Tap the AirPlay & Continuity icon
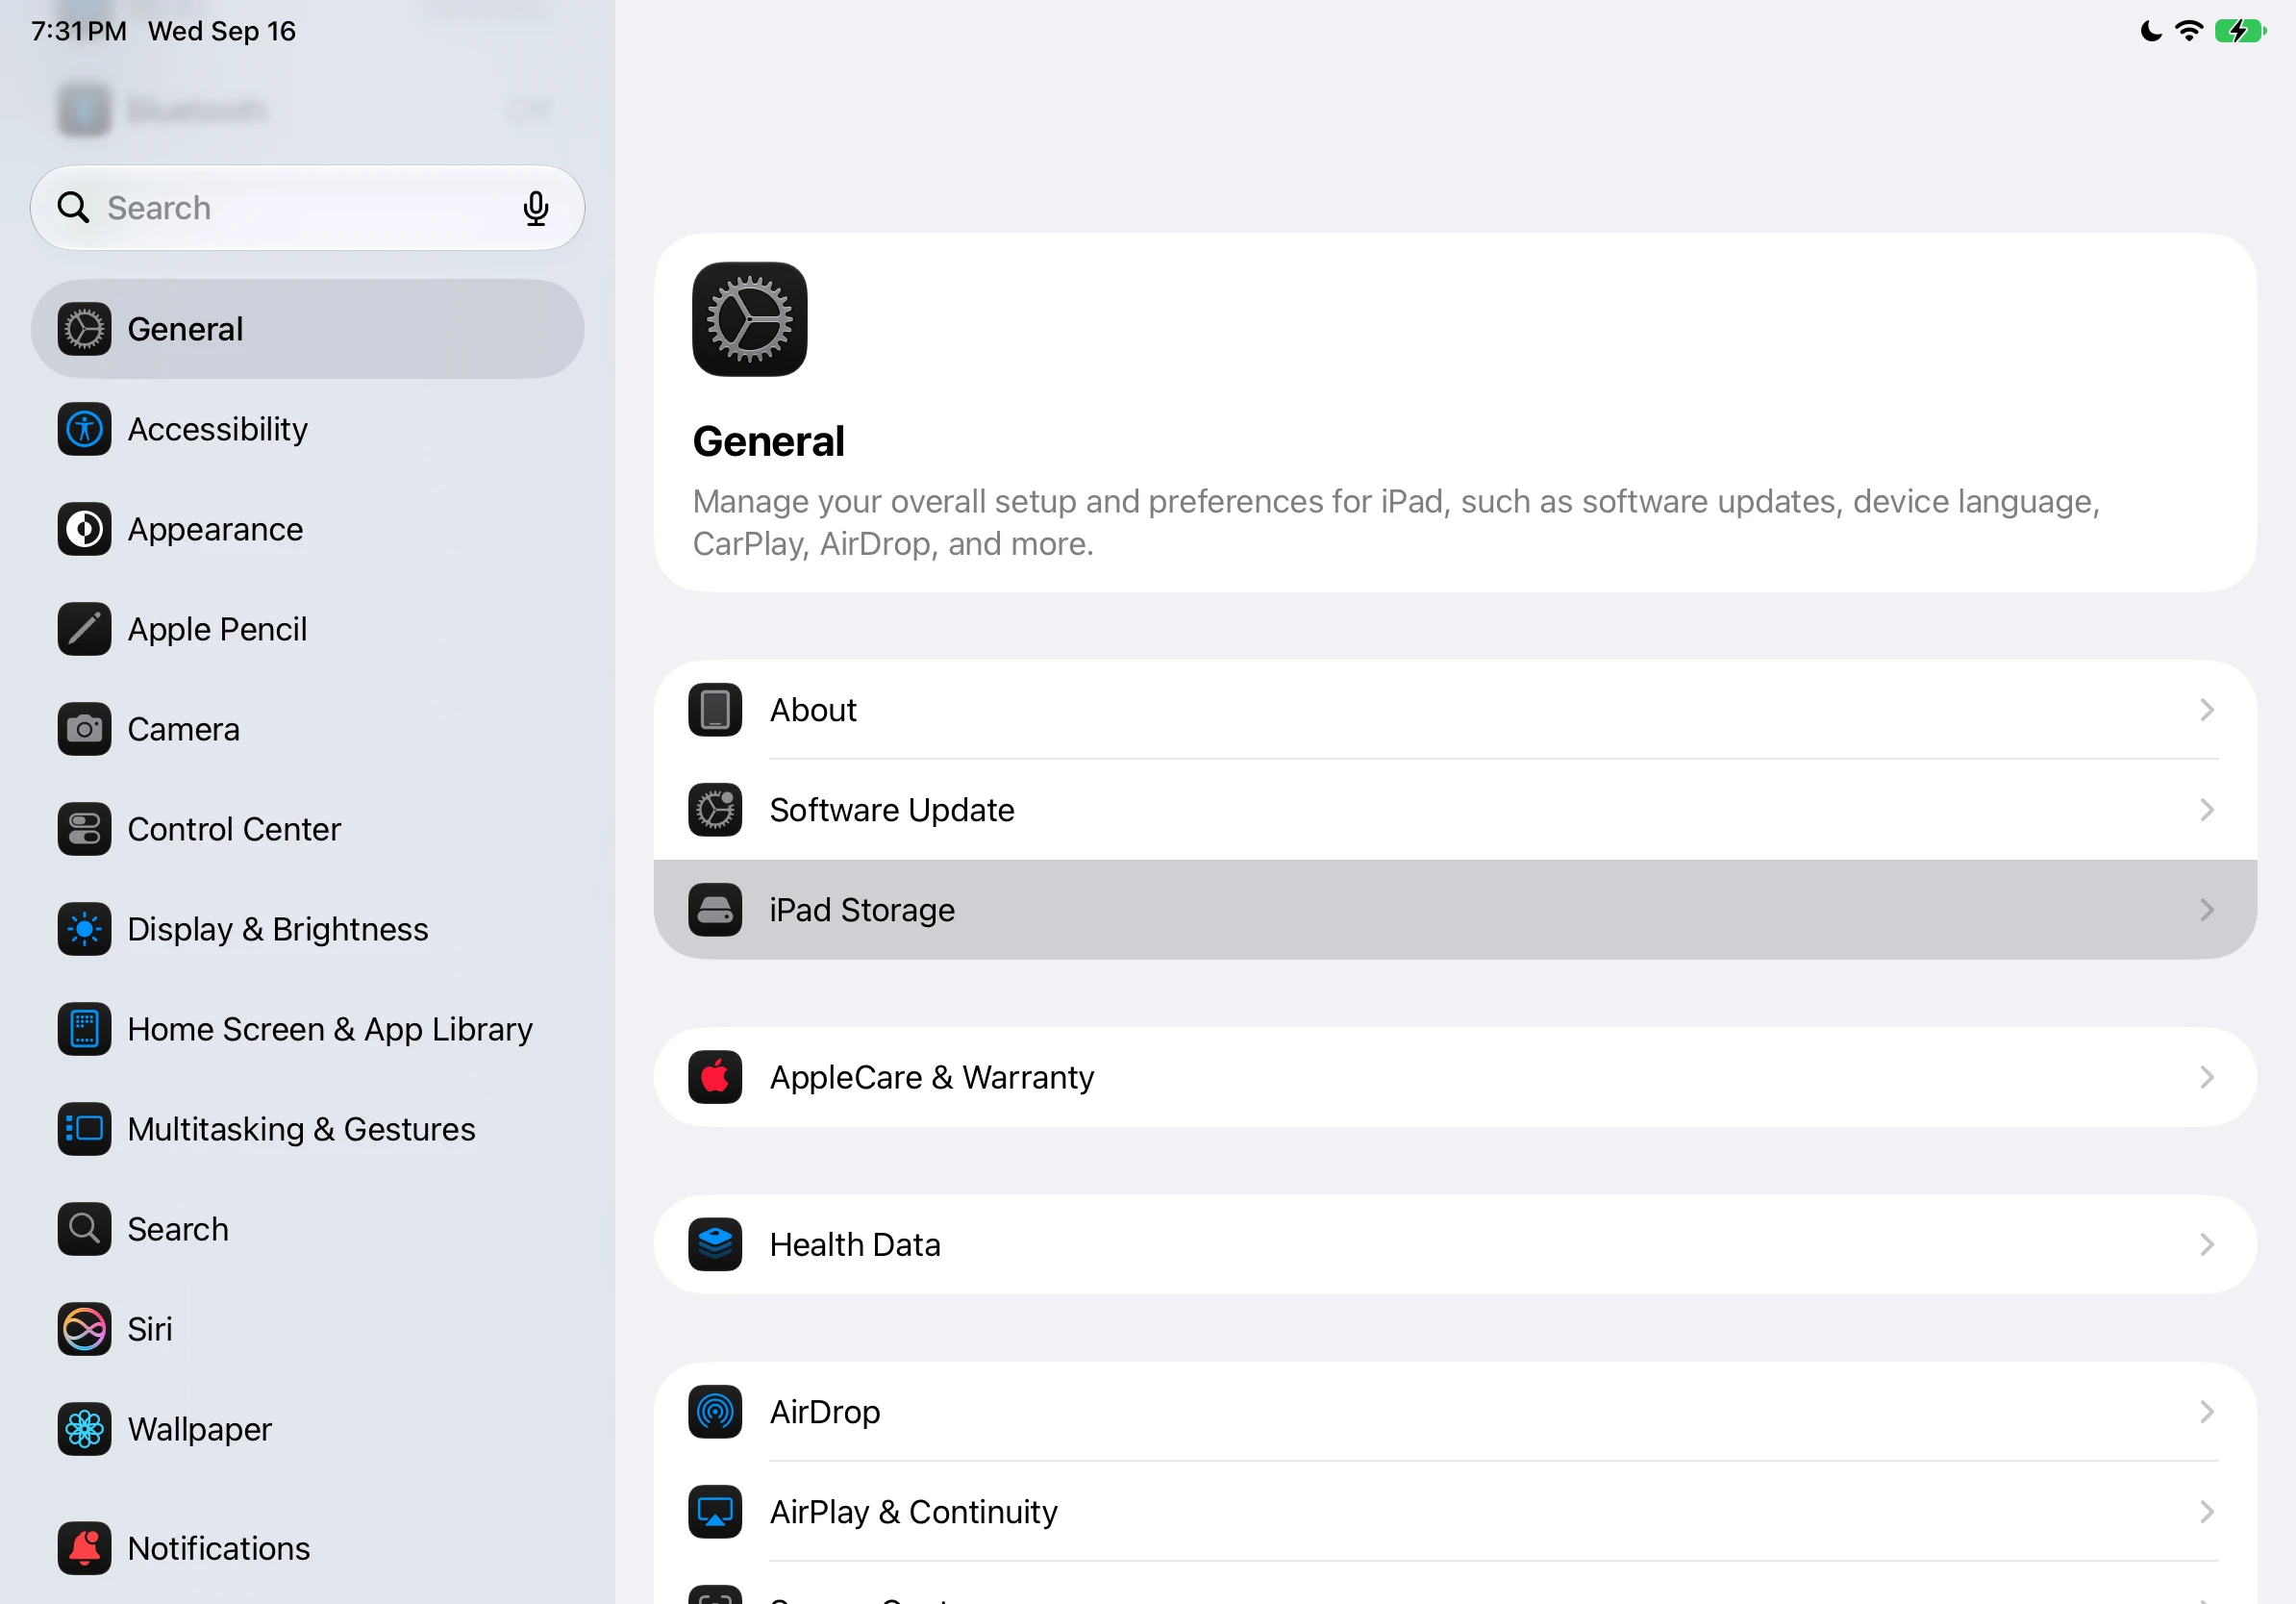2296x1604 pixels. pos(715,1512)
